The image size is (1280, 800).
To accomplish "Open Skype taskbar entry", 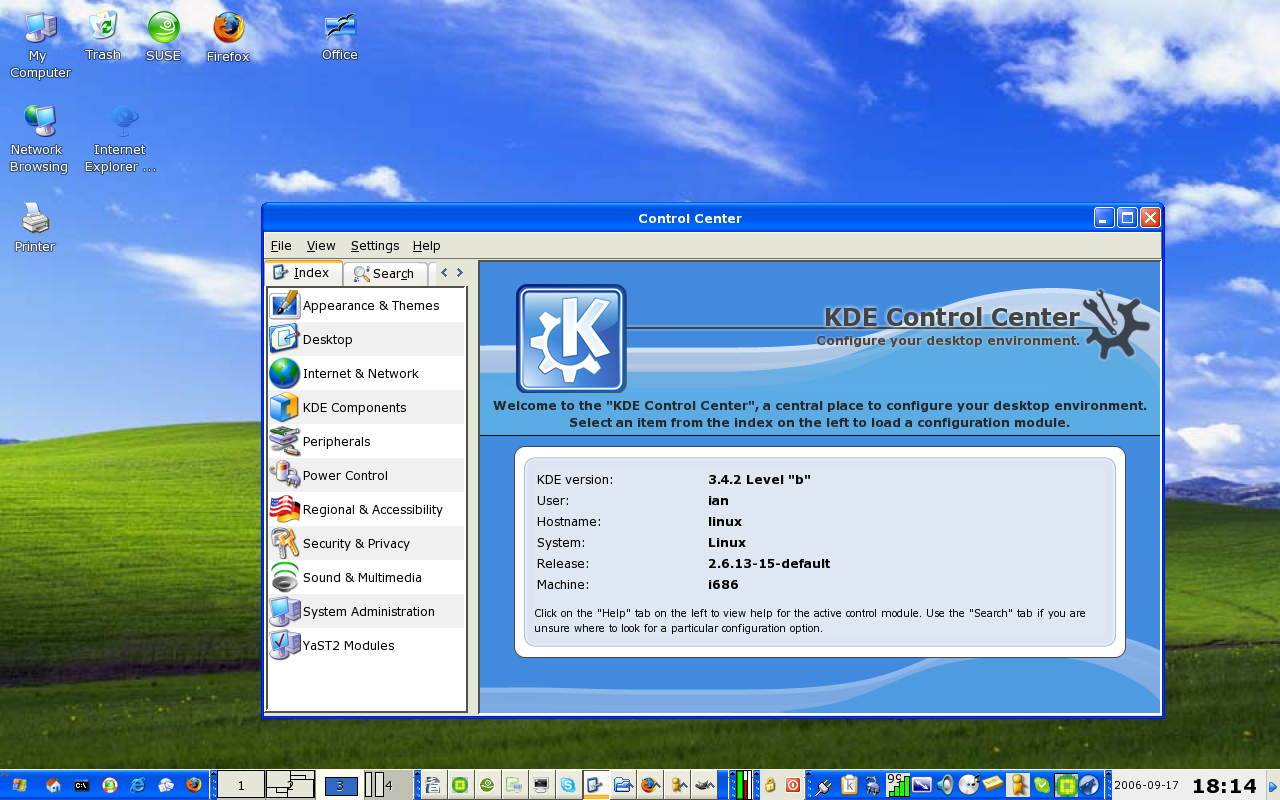I will [x=568, y=785].
